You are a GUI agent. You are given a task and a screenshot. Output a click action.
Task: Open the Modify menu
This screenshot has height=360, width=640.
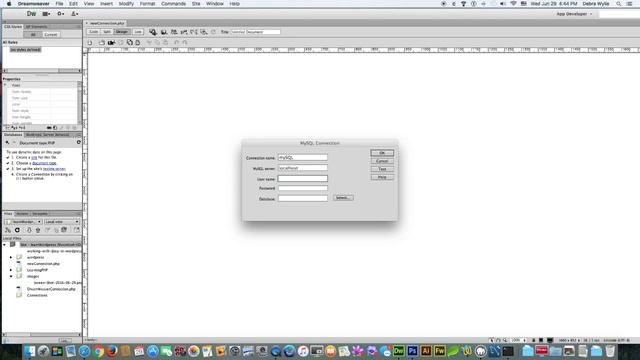(126, 4)
